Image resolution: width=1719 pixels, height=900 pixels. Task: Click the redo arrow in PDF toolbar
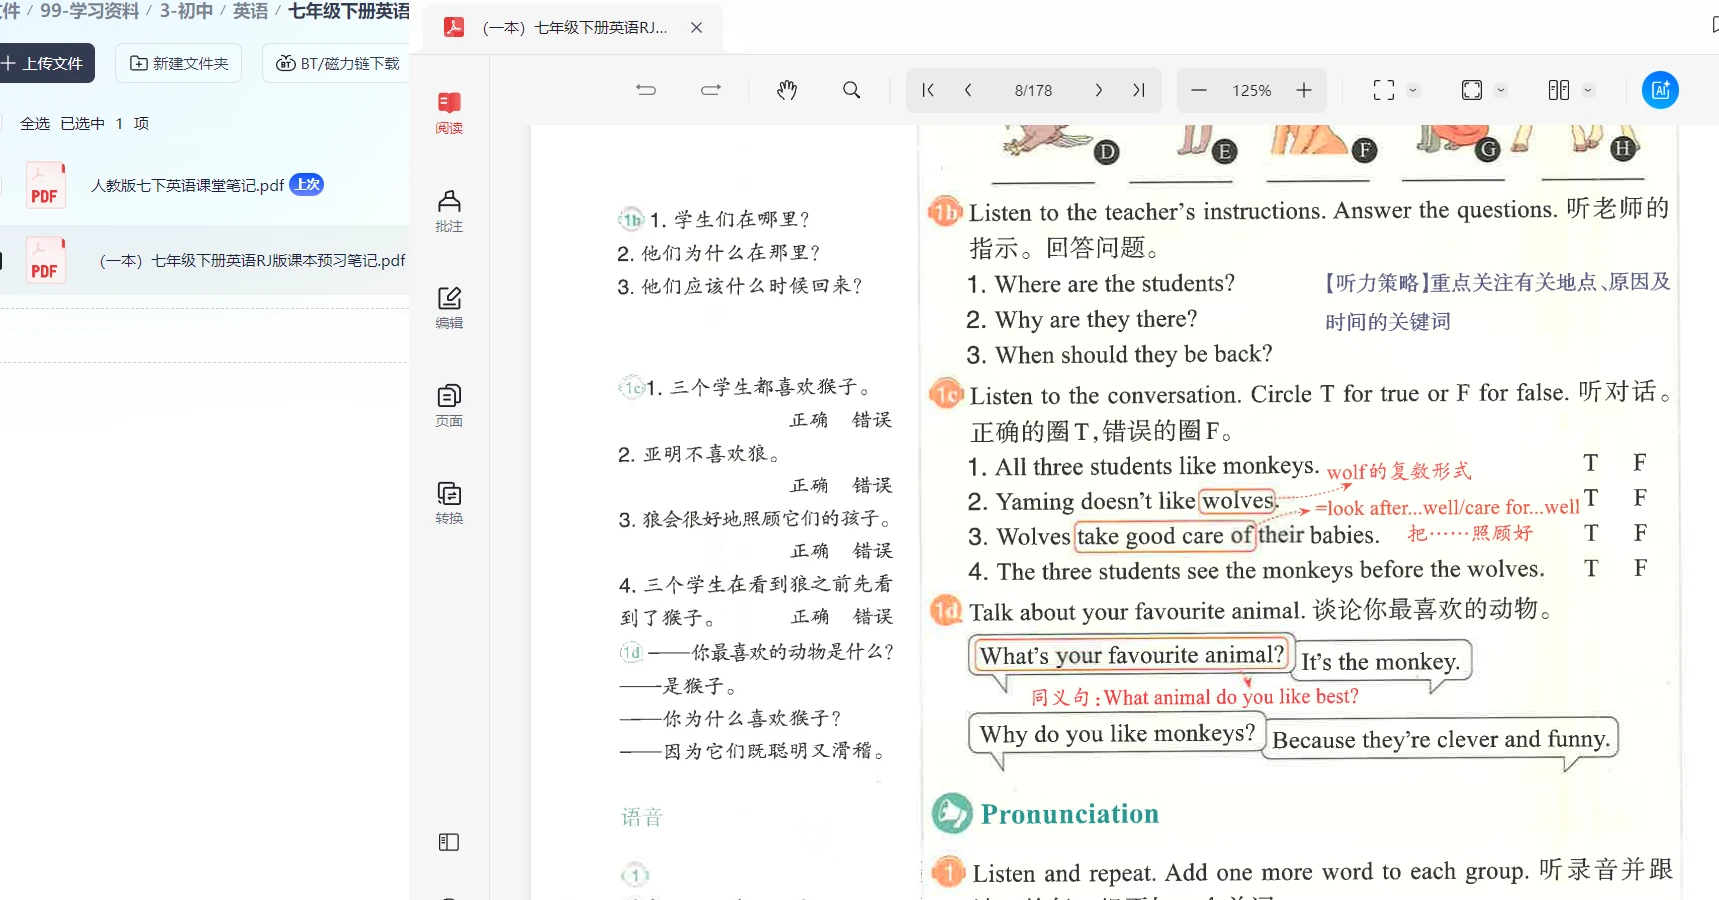coord(711,90)
